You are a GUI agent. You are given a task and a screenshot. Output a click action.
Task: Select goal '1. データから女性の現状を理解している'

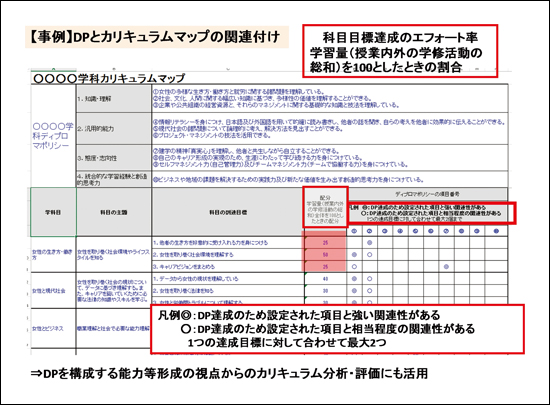[x=228, y=279]
